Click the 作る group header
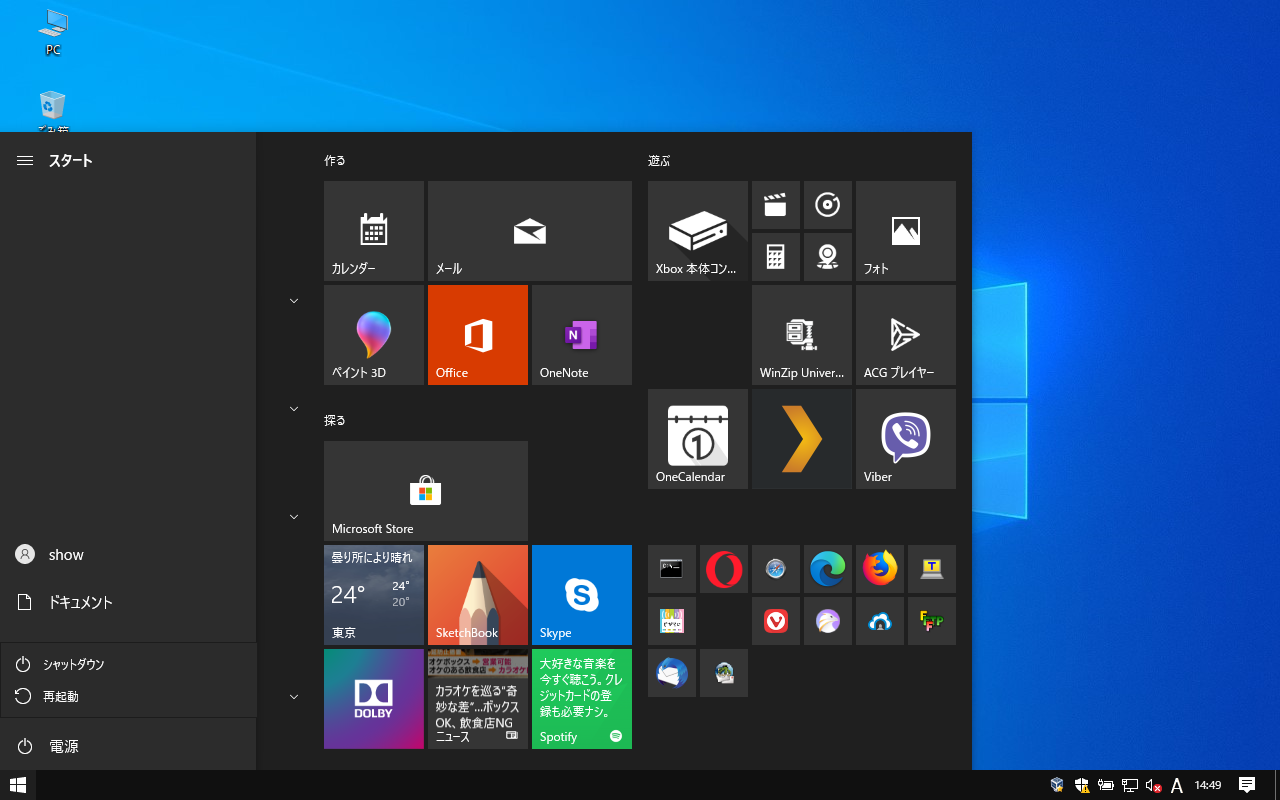Viewport: 1280px width, 800px height. pyautogui.click(x=335, y=160)
